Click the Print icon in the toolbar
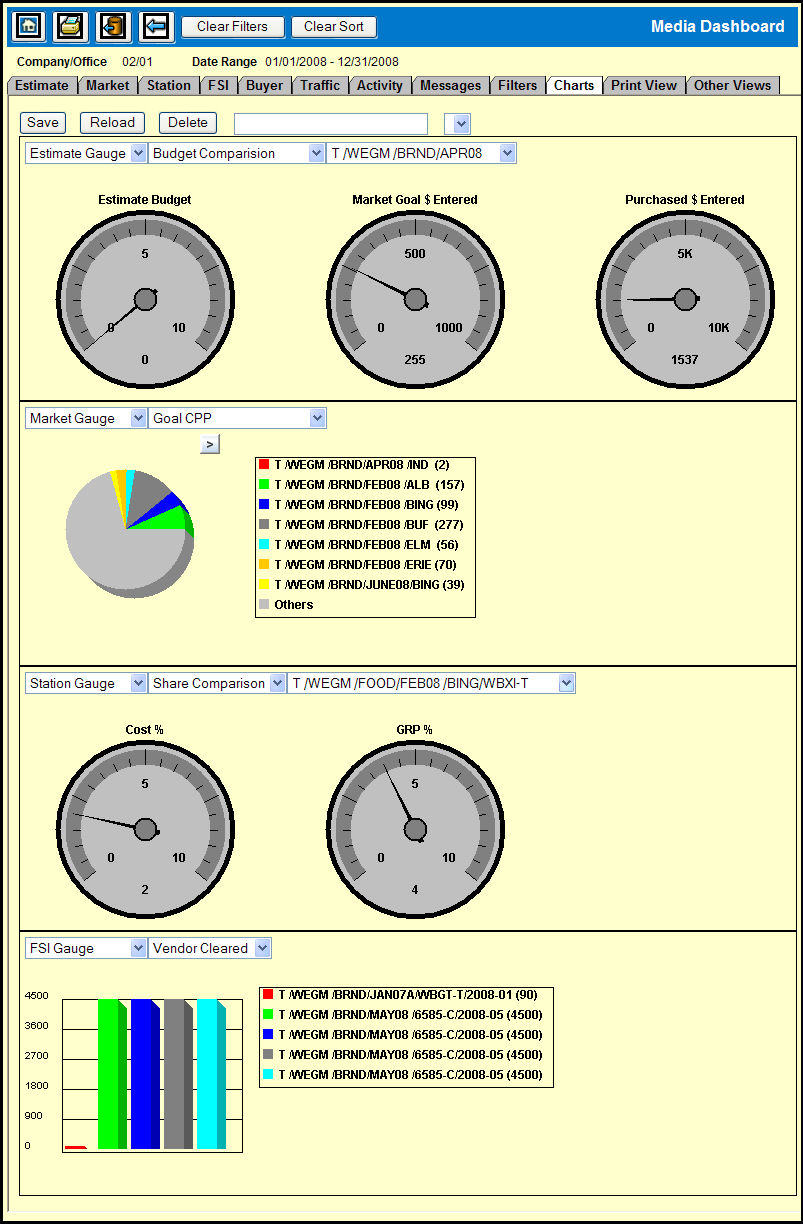 click(x=70, y=26)
